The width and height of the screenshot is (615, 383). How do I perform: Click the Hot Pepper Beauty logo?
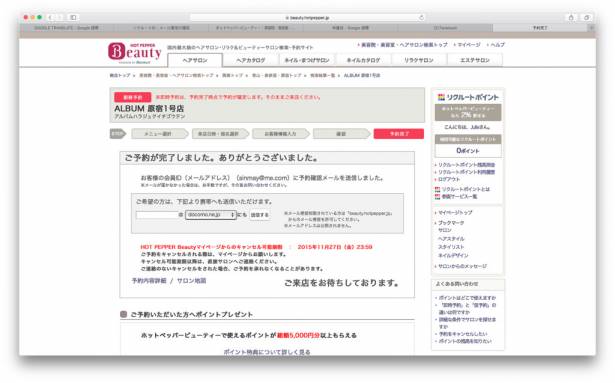pyautogui.click(x=135, y=53)
